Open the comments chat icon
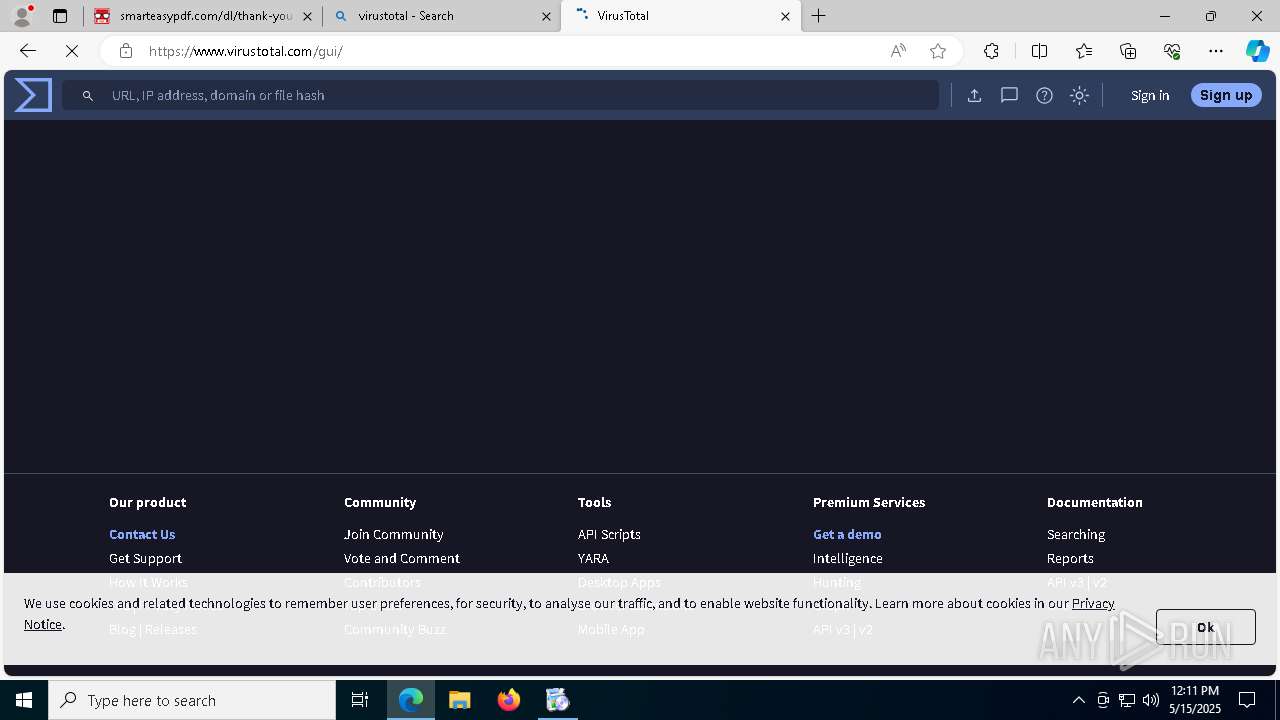The image size is (1280, 720). (1009, 96)
